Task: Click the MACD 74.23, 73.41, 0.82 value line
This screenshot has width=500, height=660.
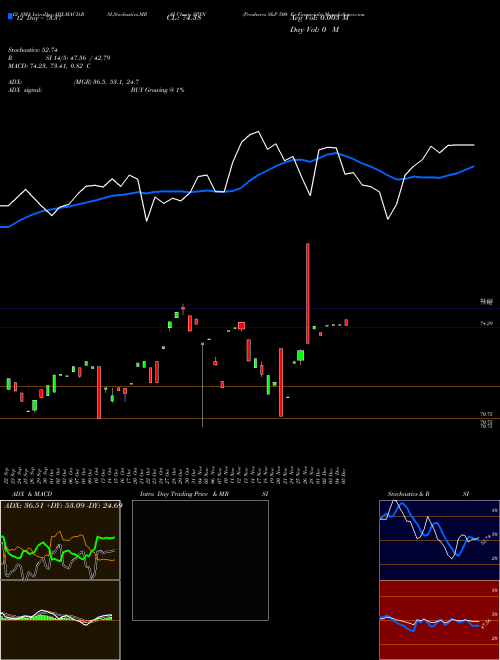Action: 50,66
